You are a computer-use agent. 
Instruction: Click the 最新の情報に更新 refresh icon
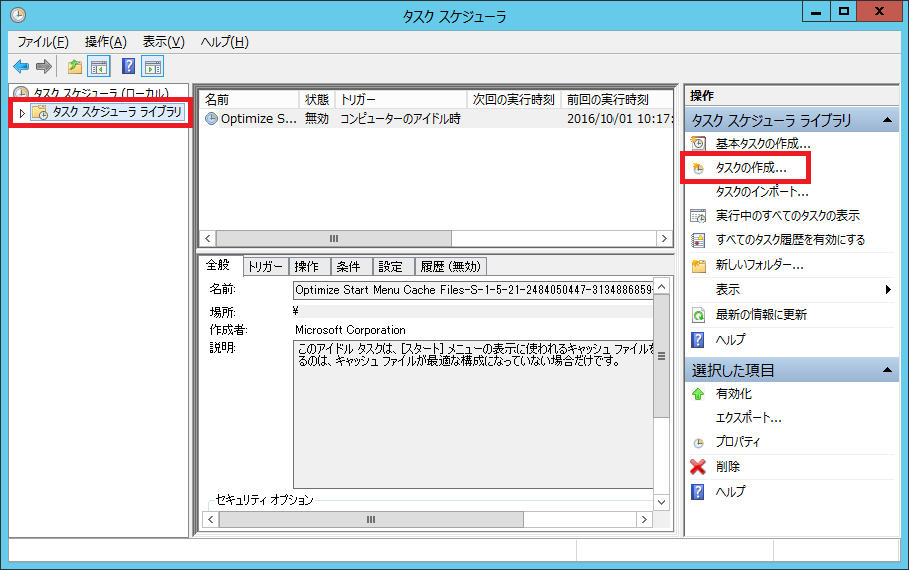[x=698, y=315]
